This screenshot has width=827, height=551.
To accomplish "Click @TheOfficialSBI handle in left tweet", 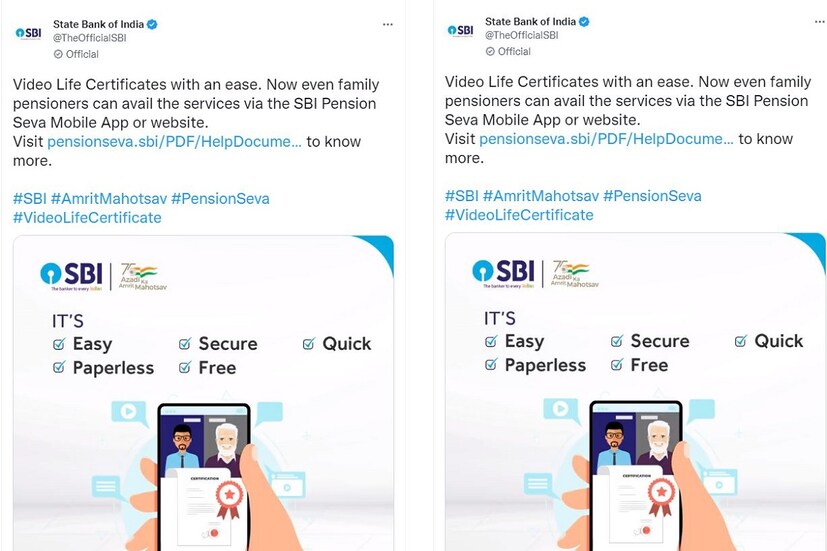I will pyautogui.click(x=90, y=38).
